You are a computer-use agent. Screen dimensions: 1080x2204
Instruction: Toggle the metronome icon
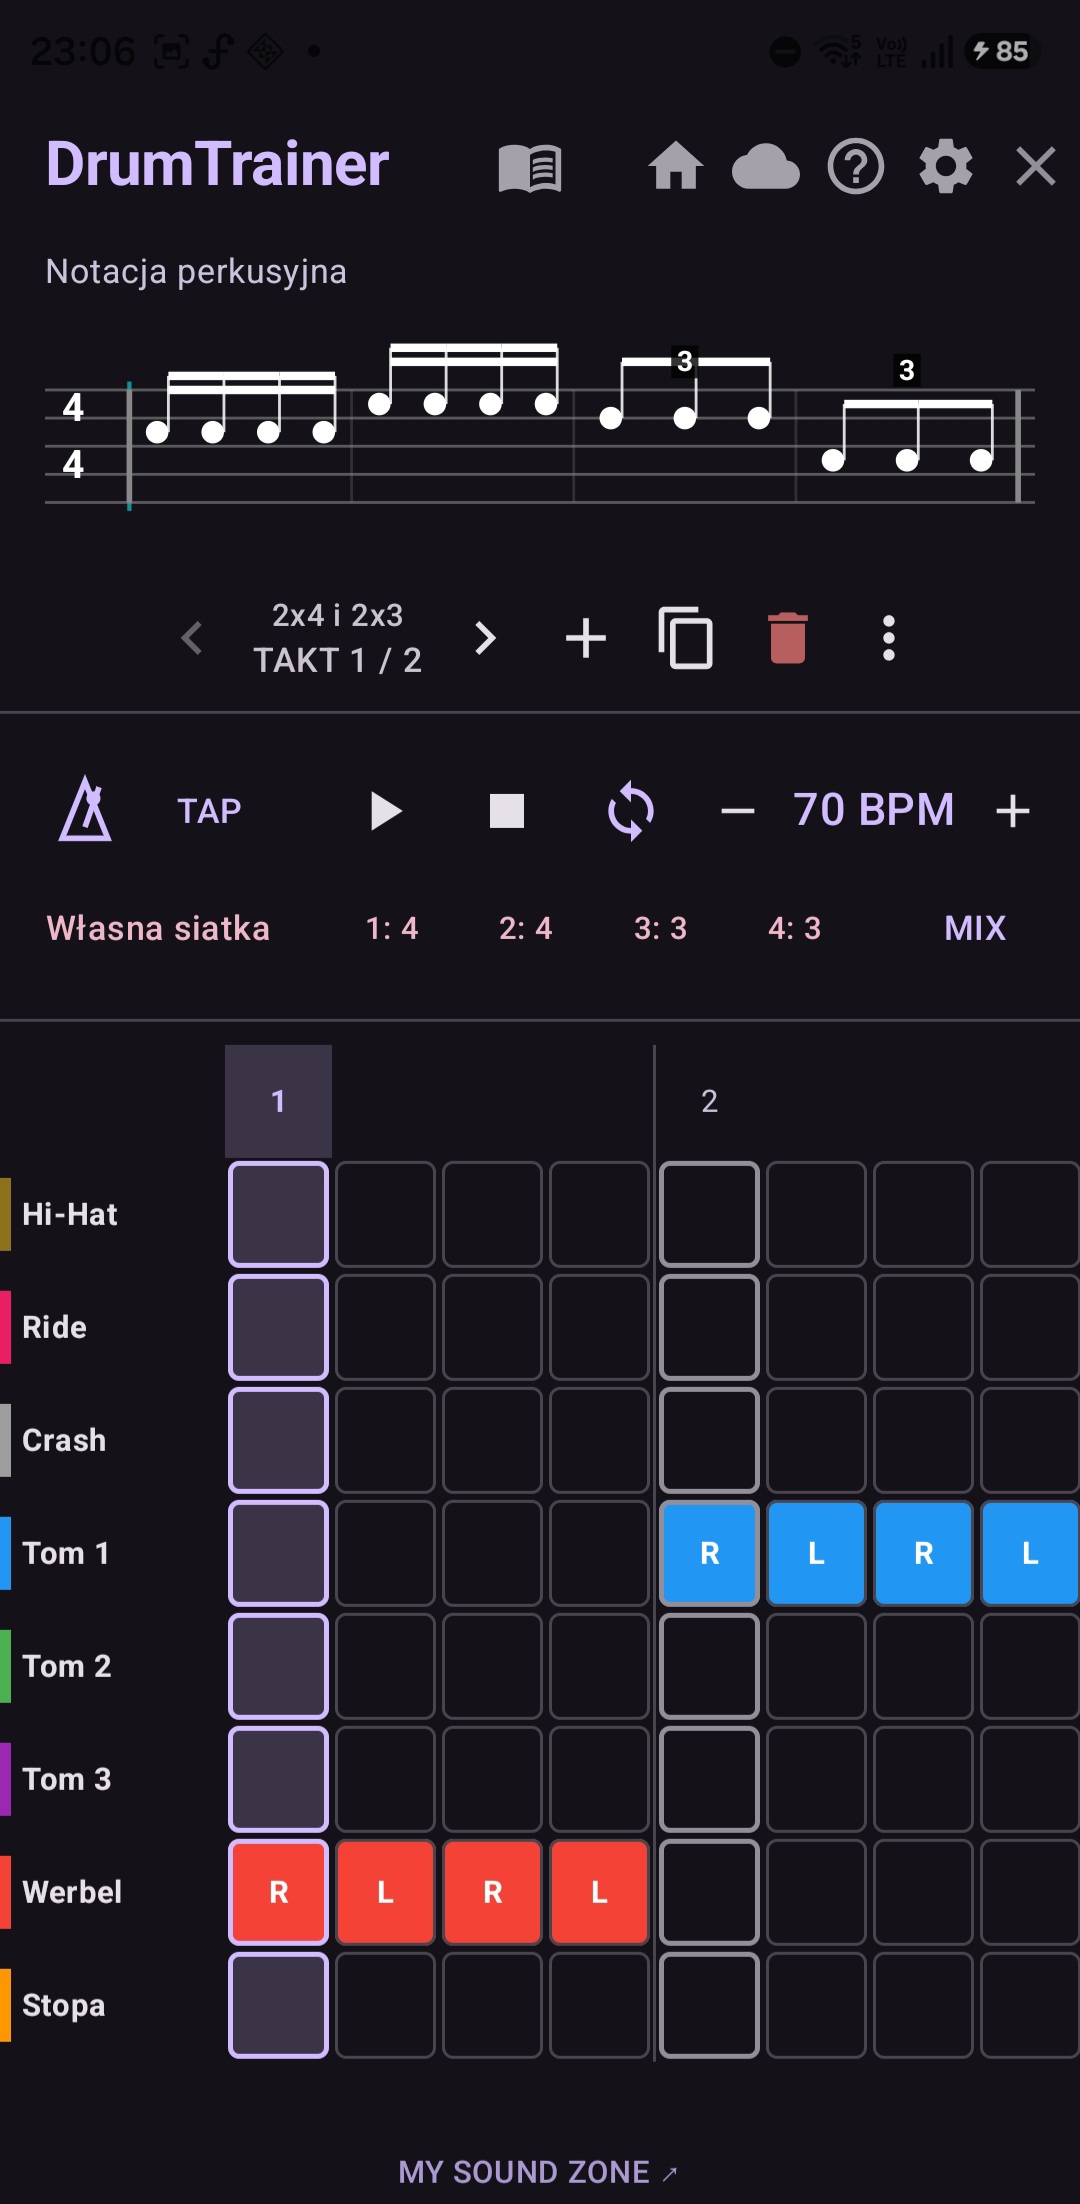coord(85,809)
